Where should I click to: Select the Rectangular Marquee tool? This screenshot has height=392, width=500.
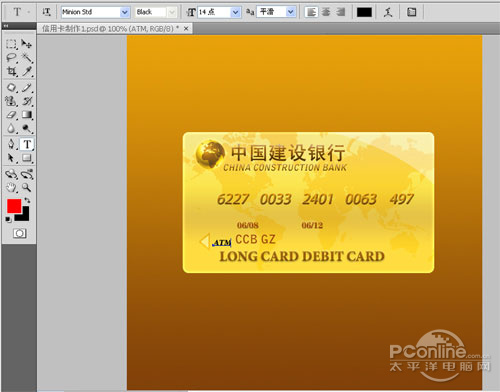pyautogui.click(x=11, y=44)
